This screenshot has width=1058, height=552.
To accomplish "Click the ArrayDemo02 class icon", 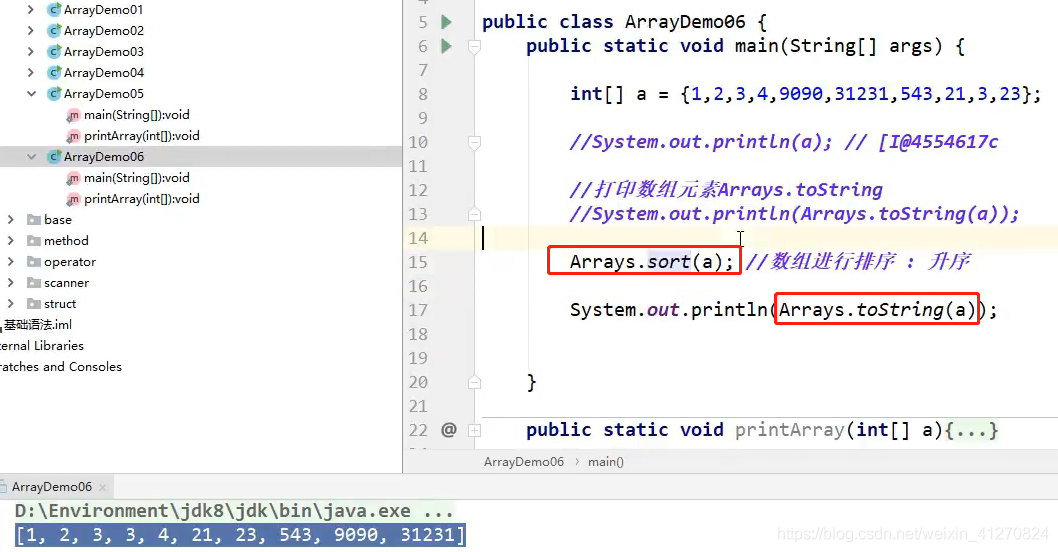I will (54, 31).
